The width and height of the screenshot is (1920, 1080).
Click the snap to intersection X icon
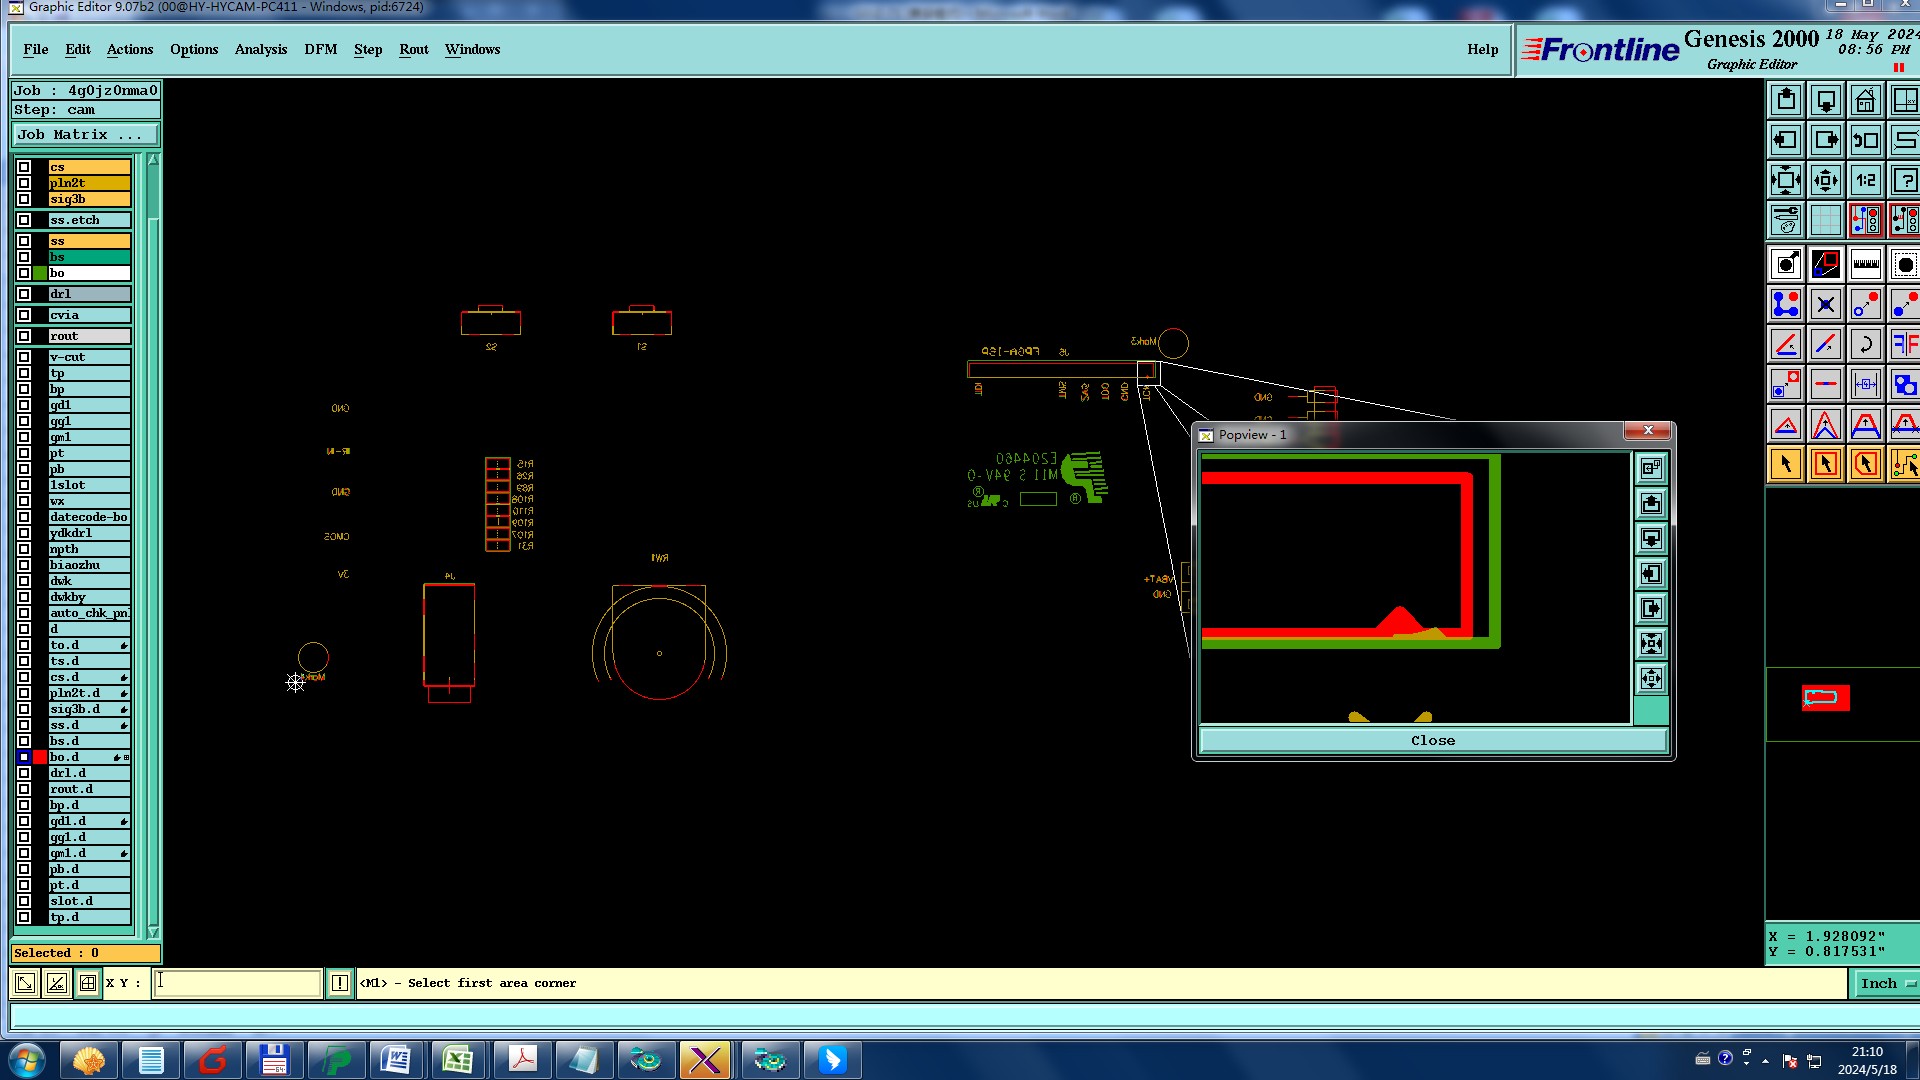point(1825,305)
